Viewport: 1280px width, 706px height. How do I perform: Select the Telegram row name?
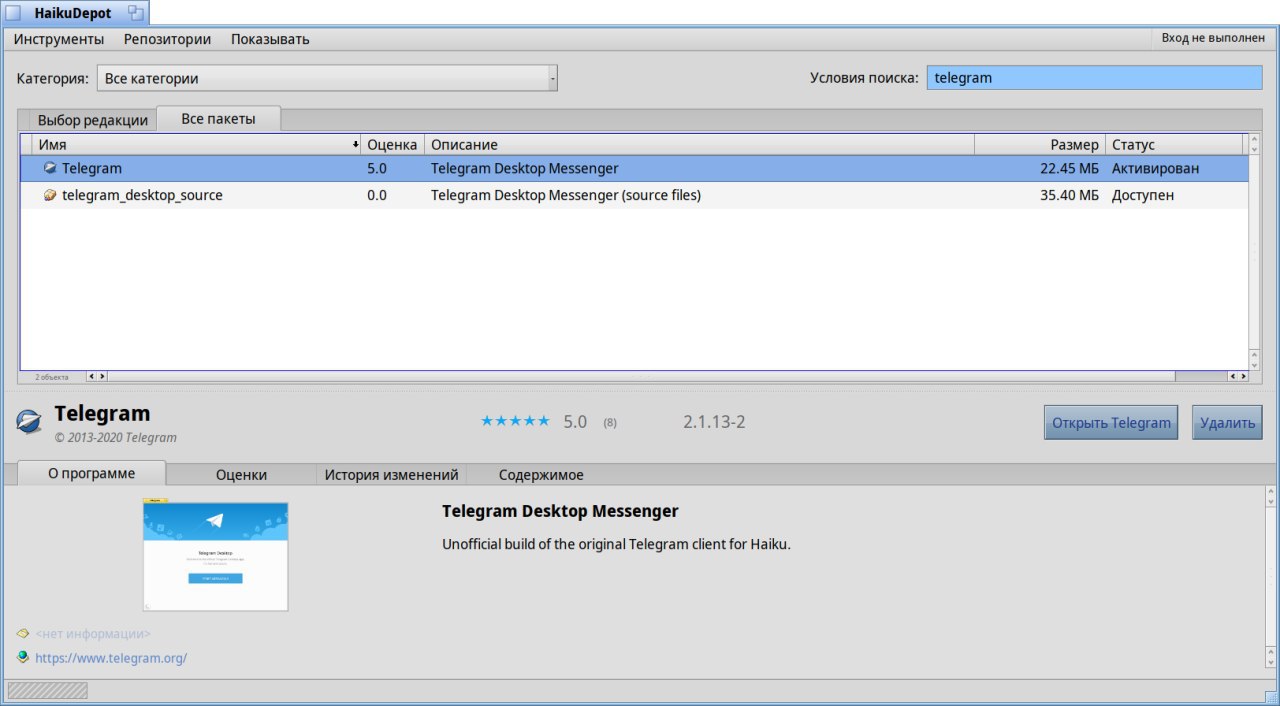(92, 169)
